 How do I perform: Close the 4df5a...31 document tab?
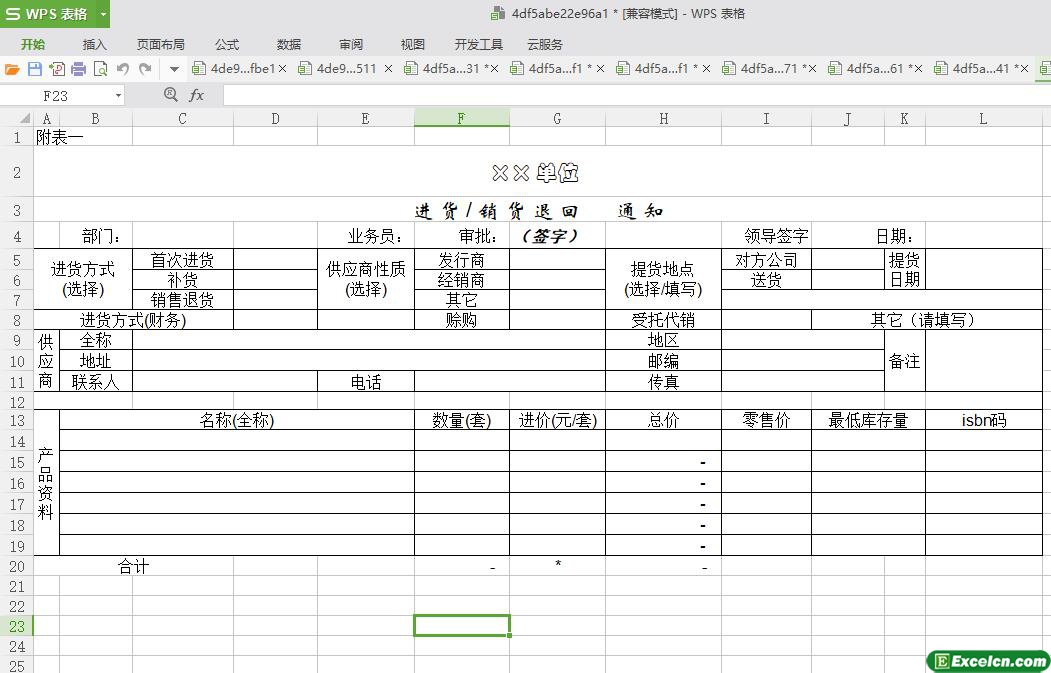click(x=495, y=68)
